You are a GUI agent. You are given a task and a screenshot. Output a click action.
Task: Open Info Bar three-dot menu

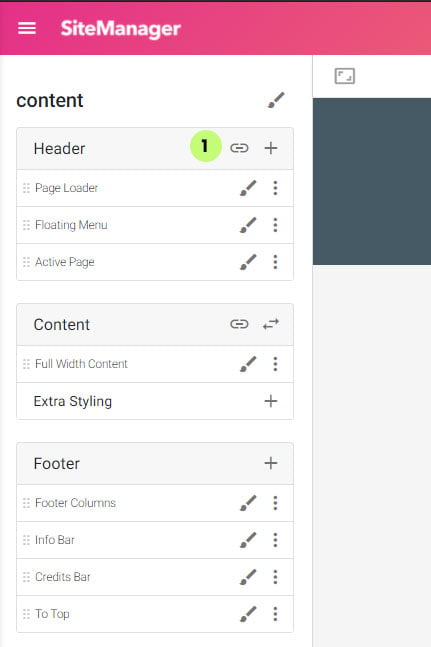click(x=275, y=540)
